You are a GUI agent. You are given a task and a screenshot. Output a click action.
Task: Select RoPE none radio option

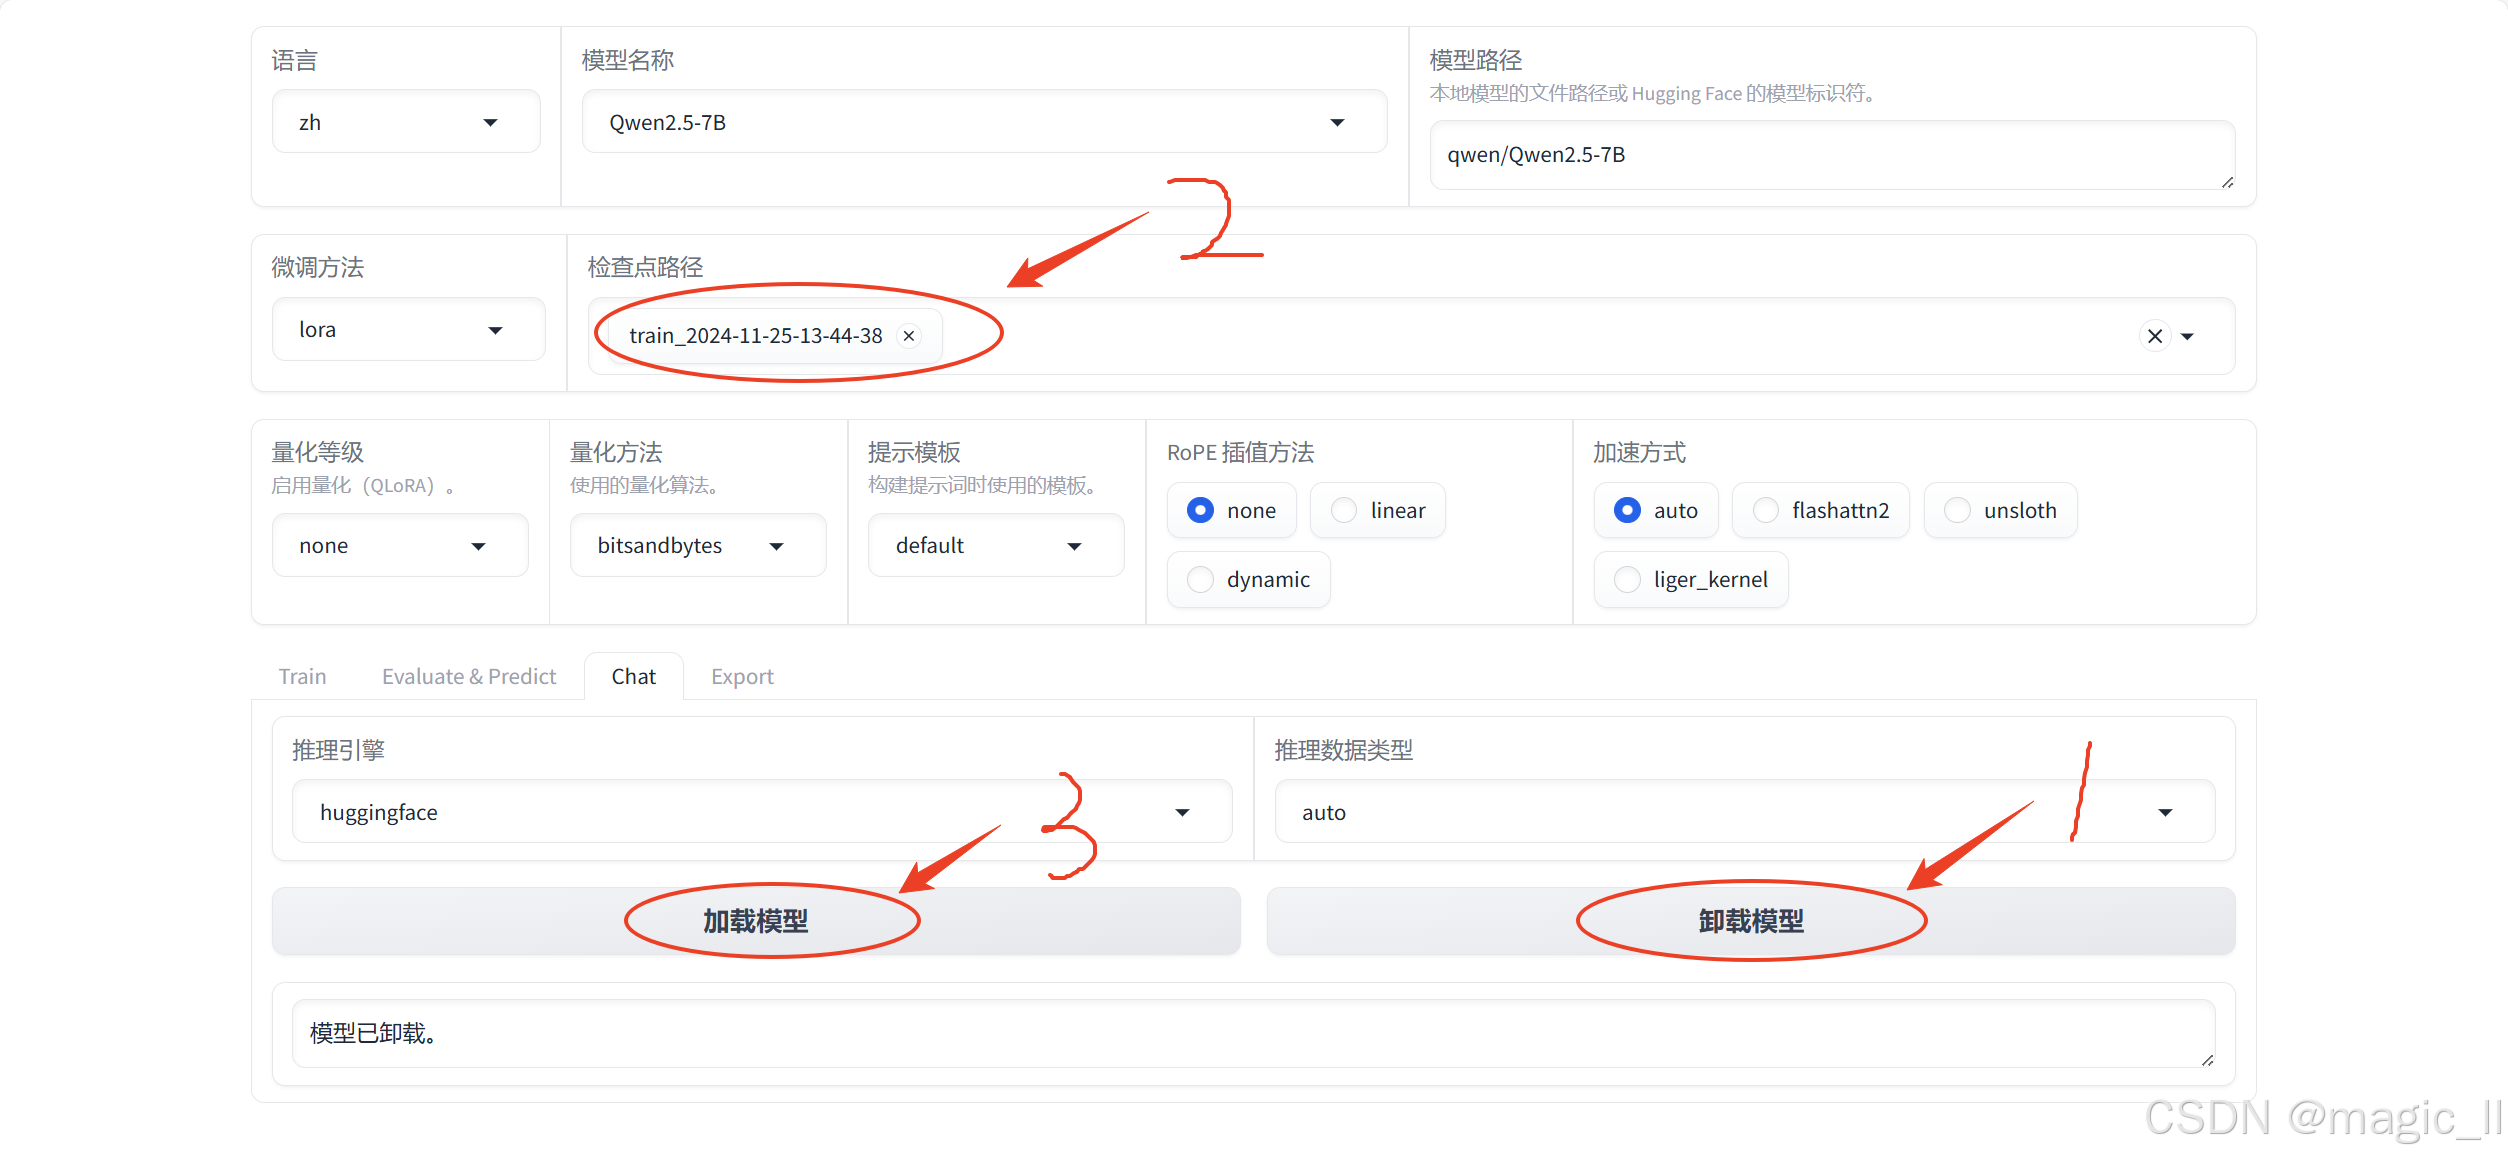1231,510
